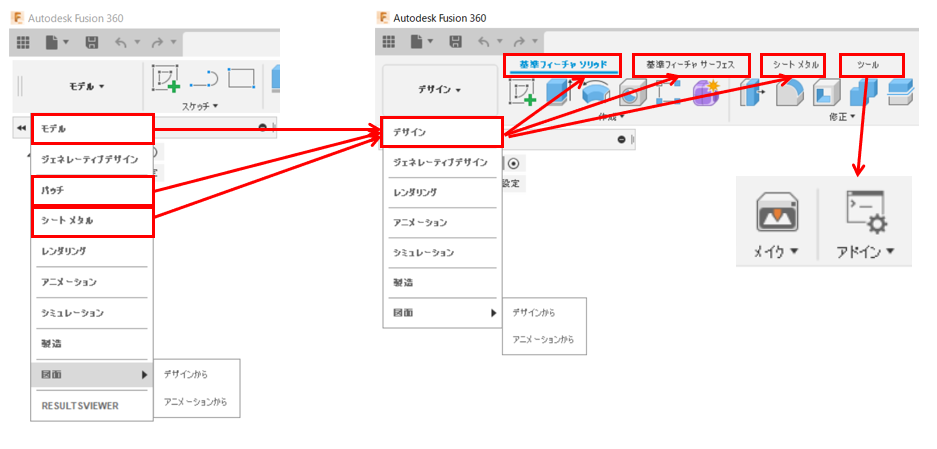The width and height of the screenshot is (937, 449).
Task: Click the Add-ins scripts icon
Action: click(x=866, y=214)
